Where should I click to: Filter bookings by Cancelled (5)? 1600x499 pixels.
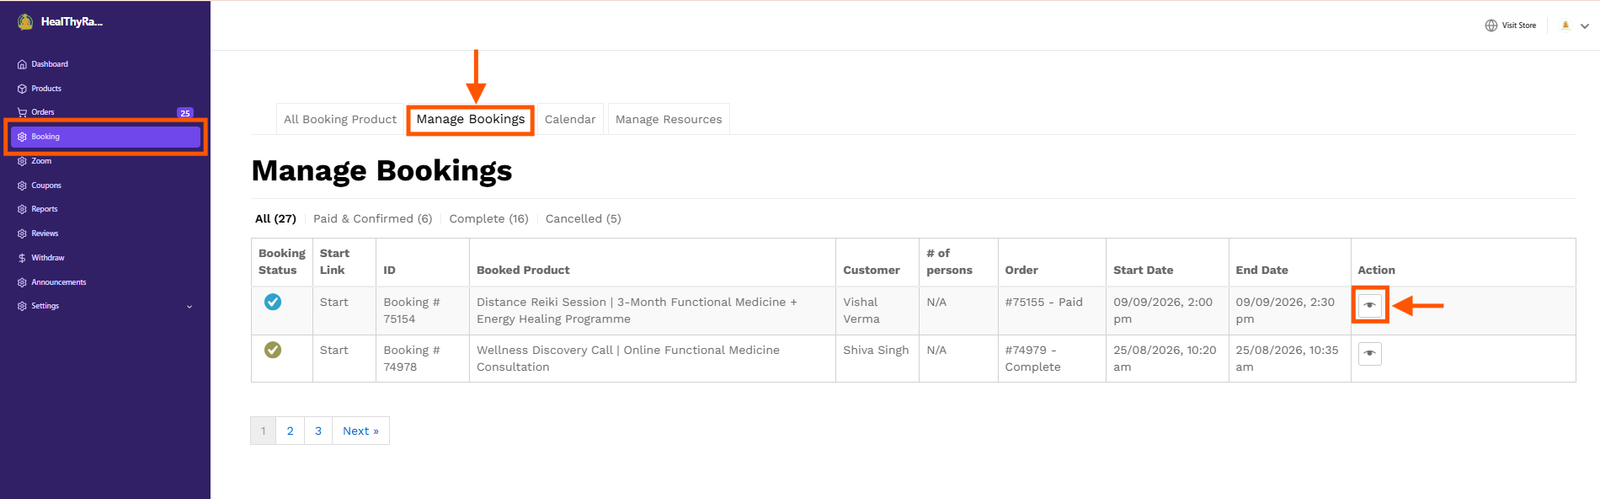pyautogui.click(x=583, y=219)
